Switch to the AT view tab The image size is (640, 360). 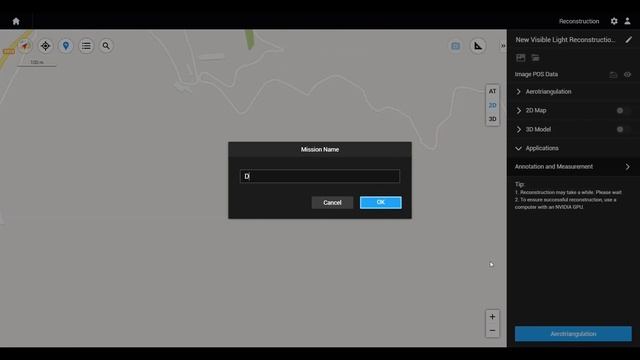[493, 91]
